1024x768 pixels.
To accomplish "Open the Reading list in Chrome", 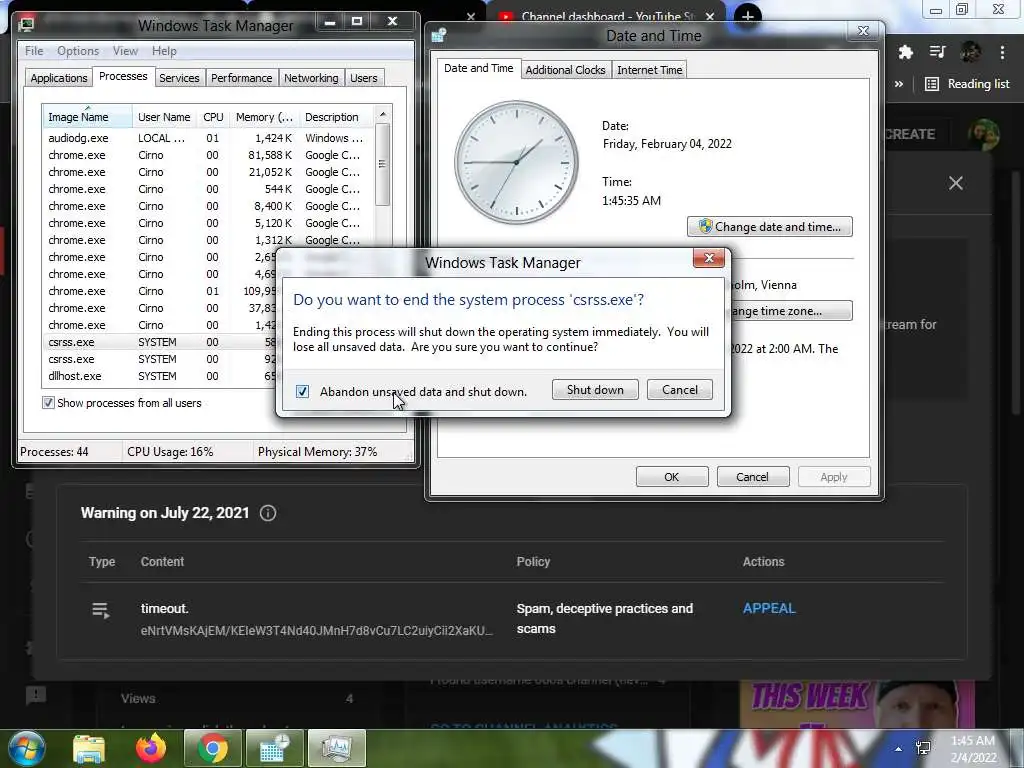I will (x=967, y=84).
